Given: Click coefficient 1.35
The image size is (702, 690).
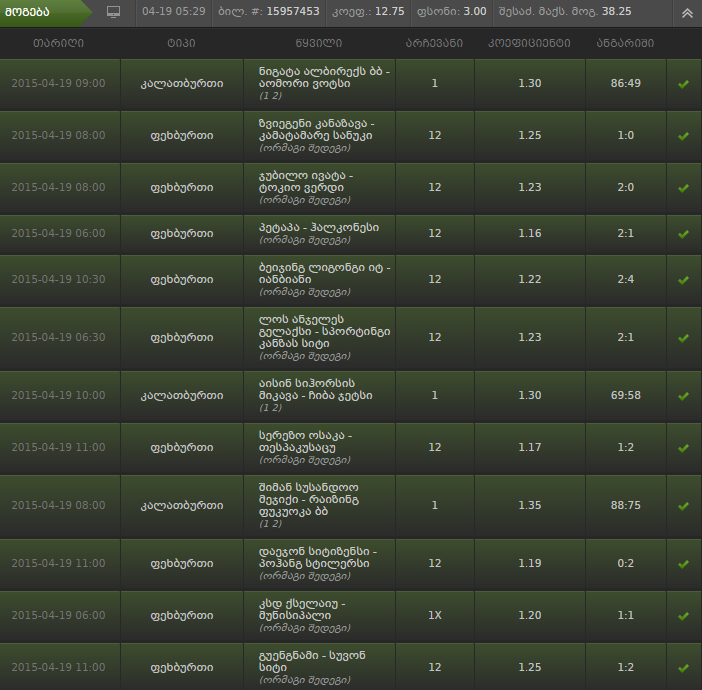Looking at the screenshot, I should click(x=530, y=506).
